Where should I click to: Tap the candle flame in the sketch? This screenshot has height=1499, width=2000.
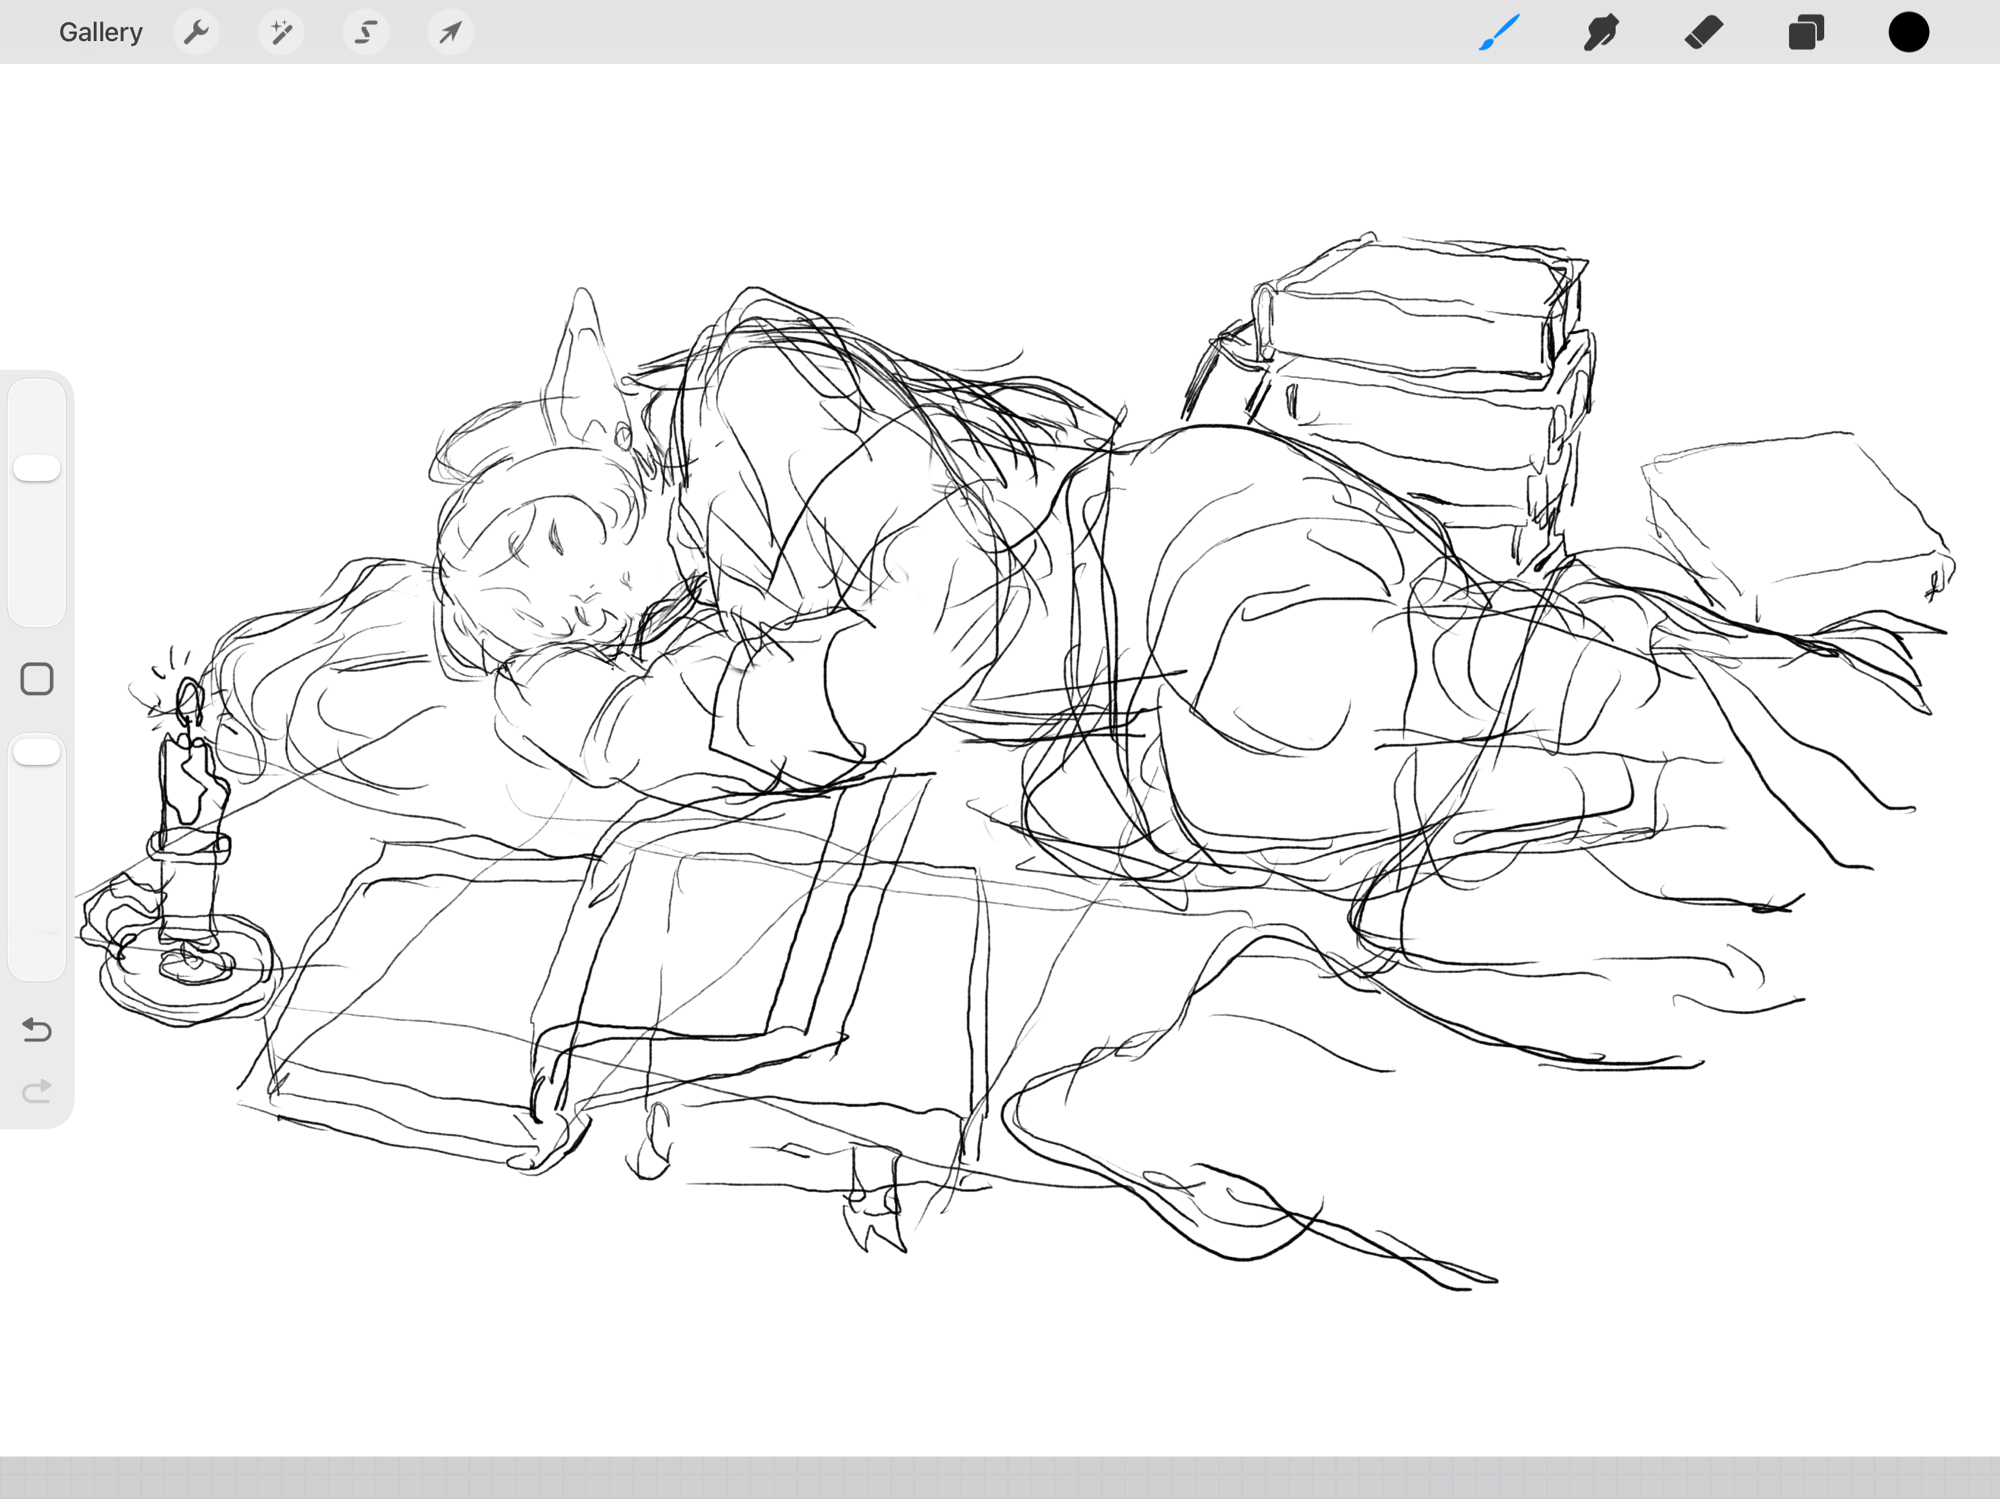189,699
